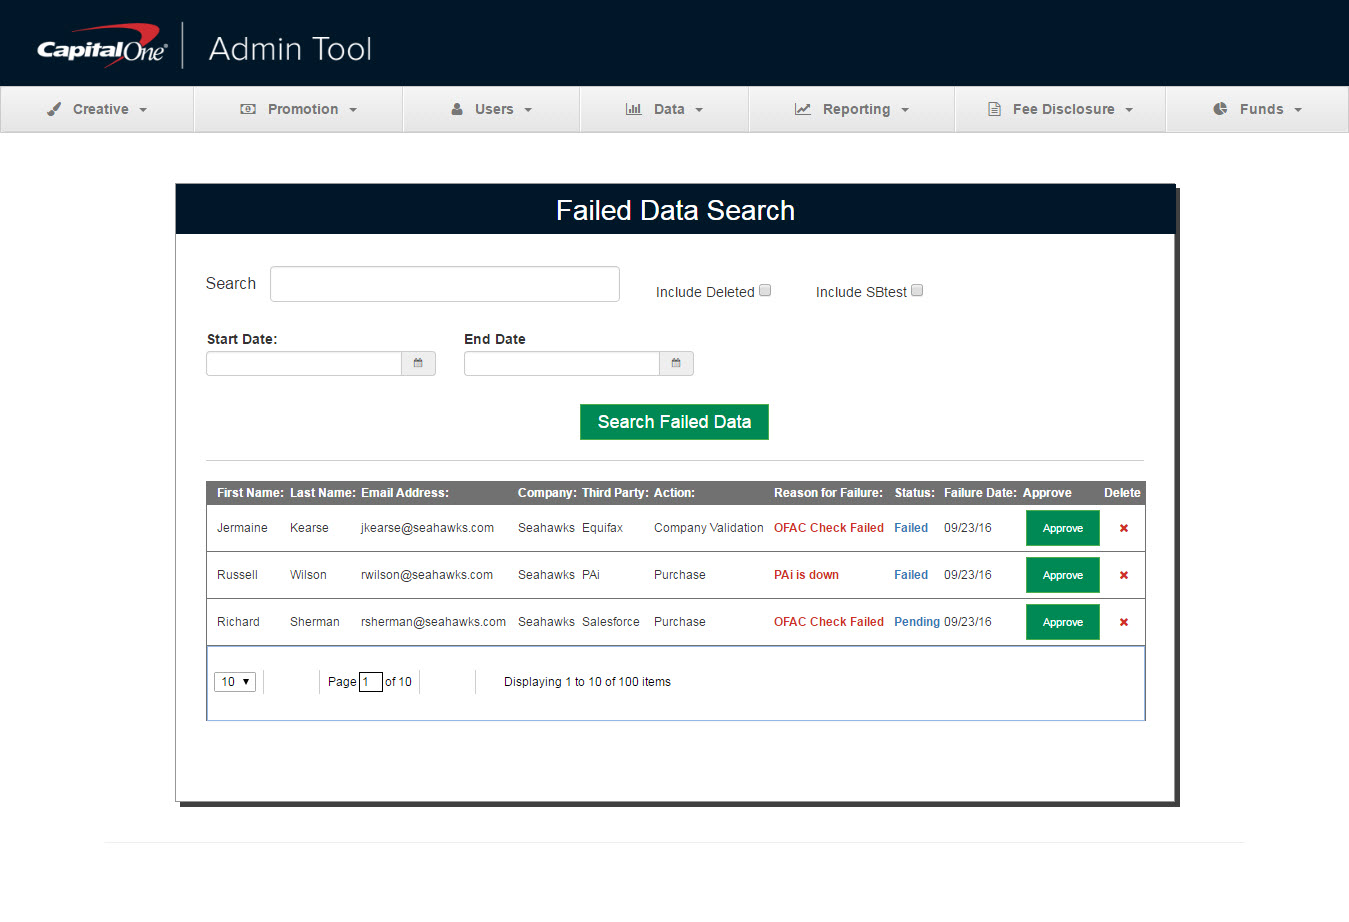This screenshot has height=922, width=1349.
Task: Open the page size dropdown showing 10
Action: tap(235, 682)
